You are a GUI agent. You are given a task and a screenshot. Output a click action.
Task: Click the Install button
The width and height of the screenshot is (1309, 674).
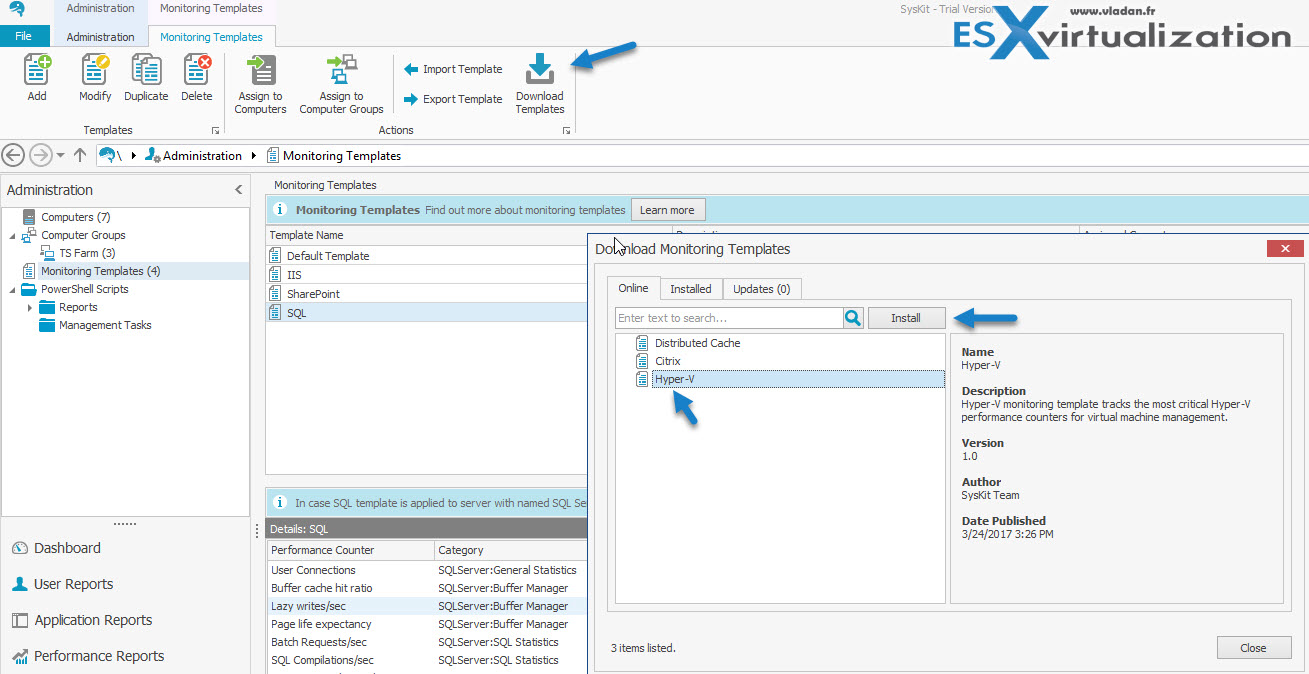906,318
